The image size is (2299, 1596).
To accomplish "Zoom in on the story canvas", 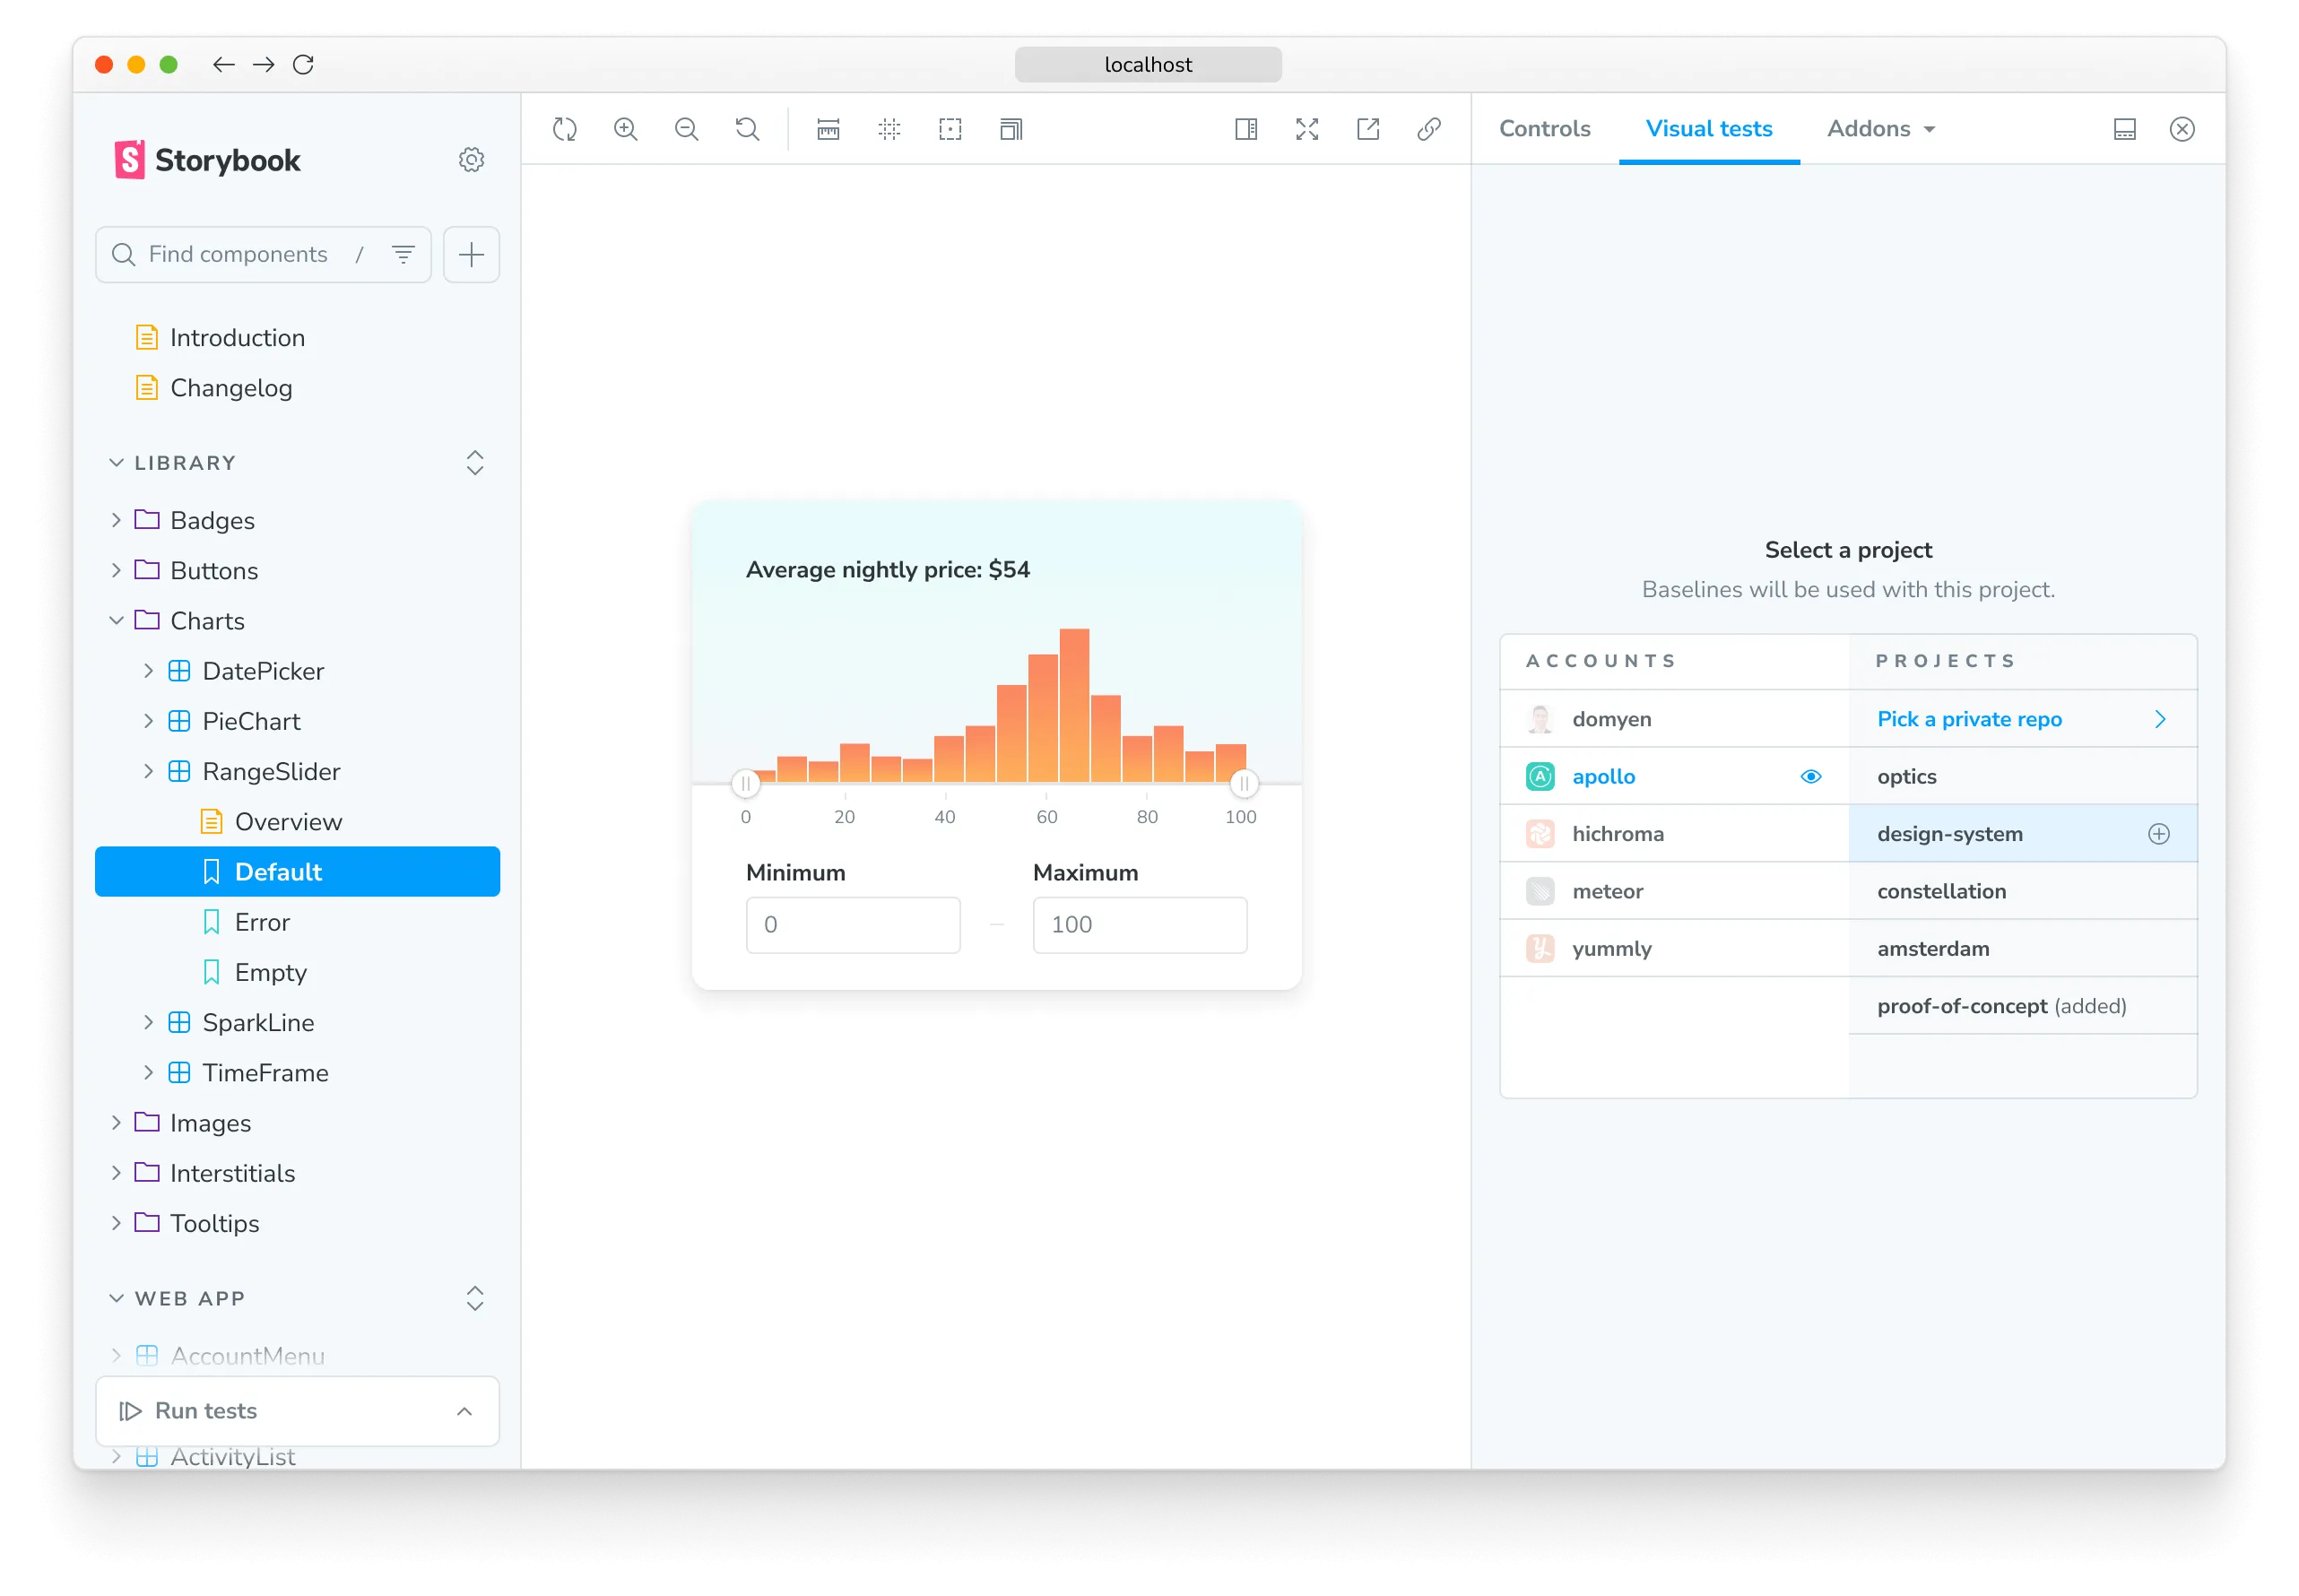I will point(625,129).
